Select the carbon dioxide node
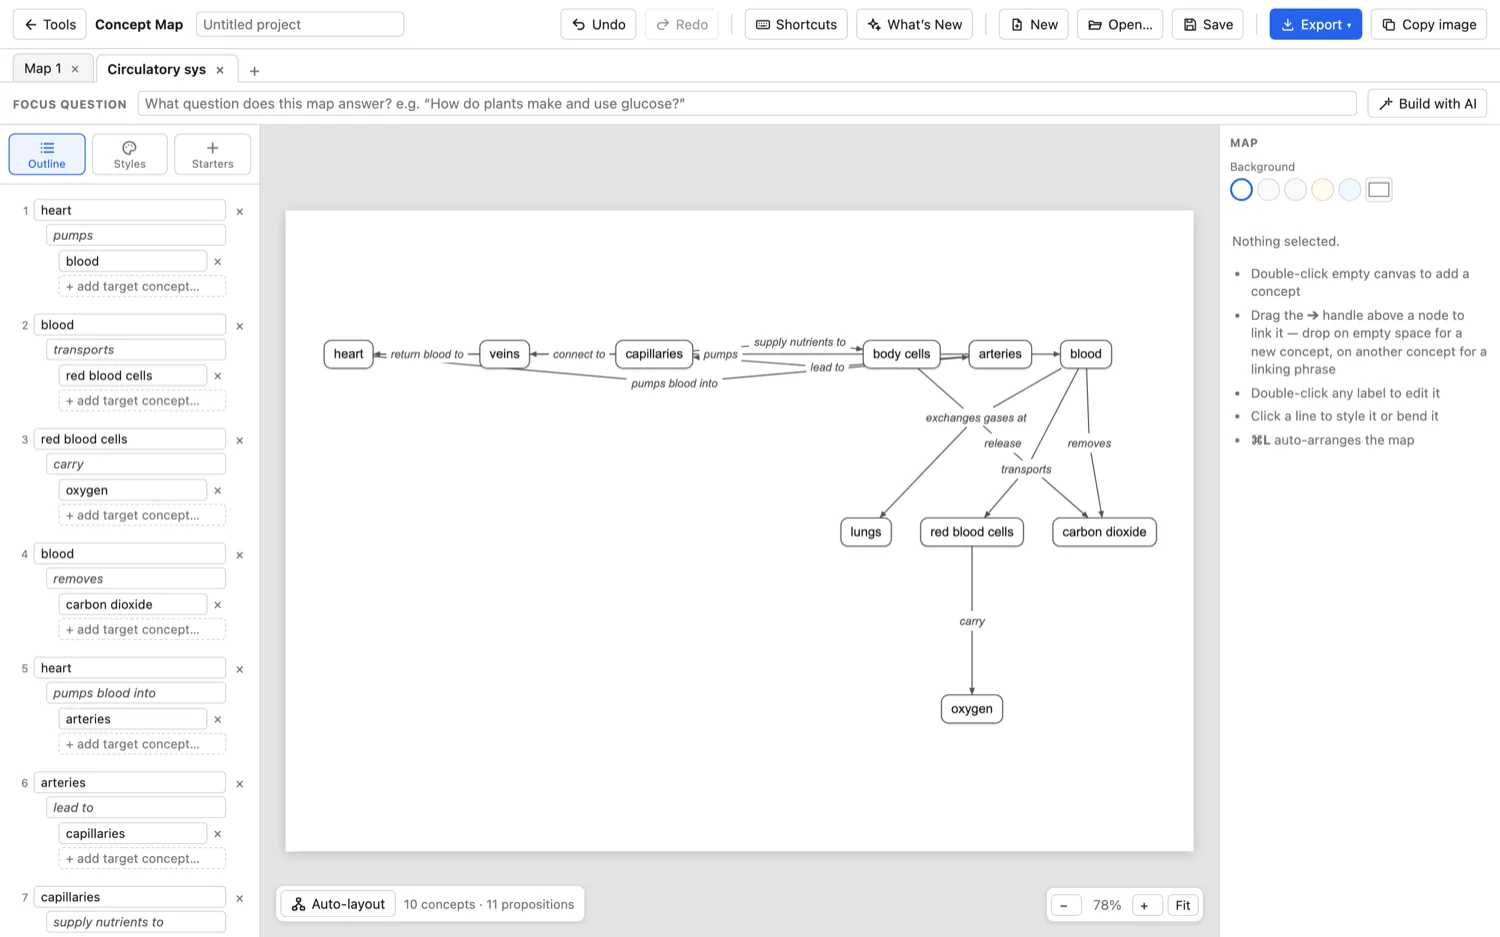This screenshot has width=1500, height=937. (x=1104, y=532)
